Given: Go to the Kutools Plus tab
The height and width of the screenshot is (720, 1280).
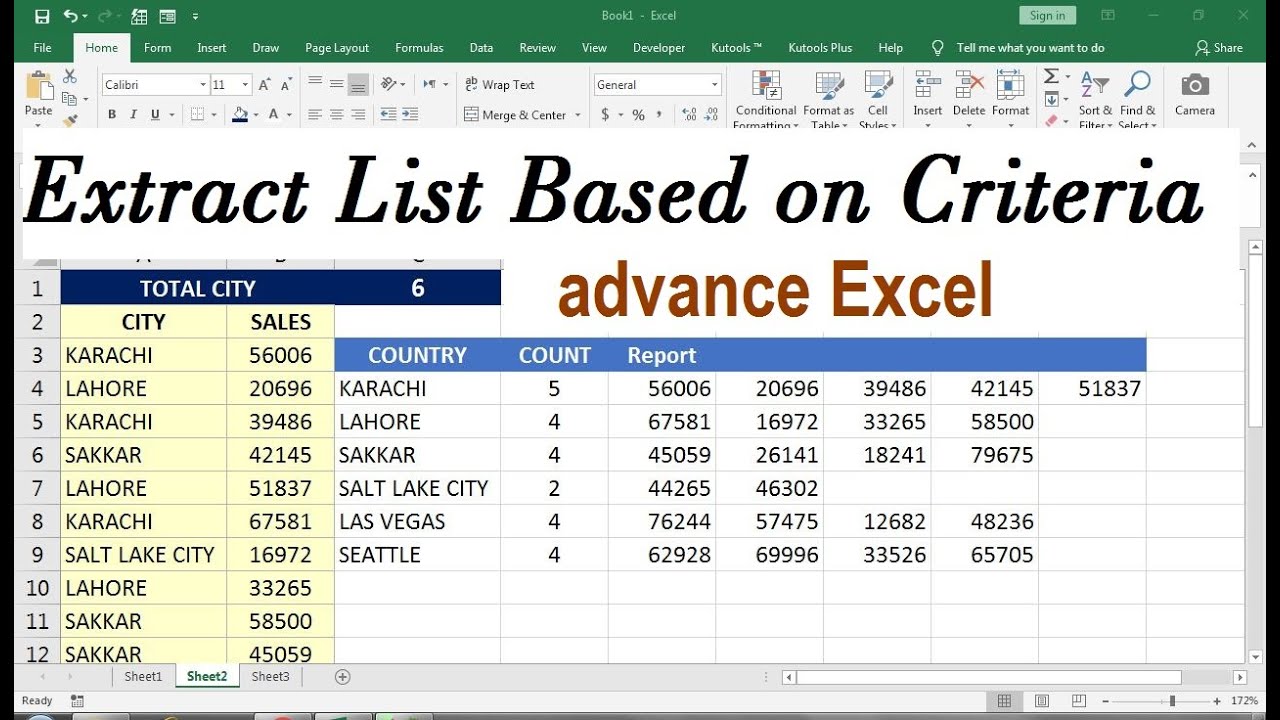Looking at the screenshot, I should (820, 48).
